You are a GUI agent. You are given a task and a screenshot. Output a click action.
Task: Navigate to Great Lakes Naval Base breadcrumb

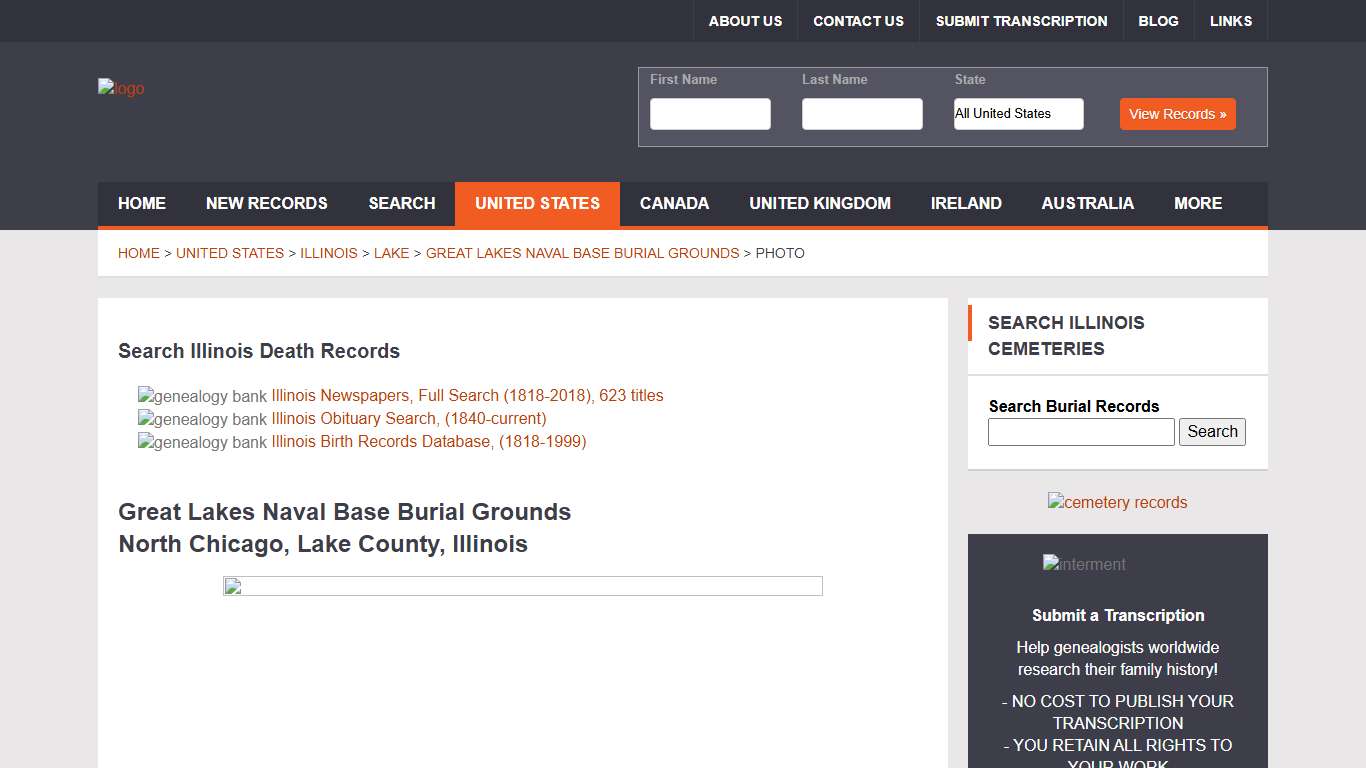pos(582,253)
